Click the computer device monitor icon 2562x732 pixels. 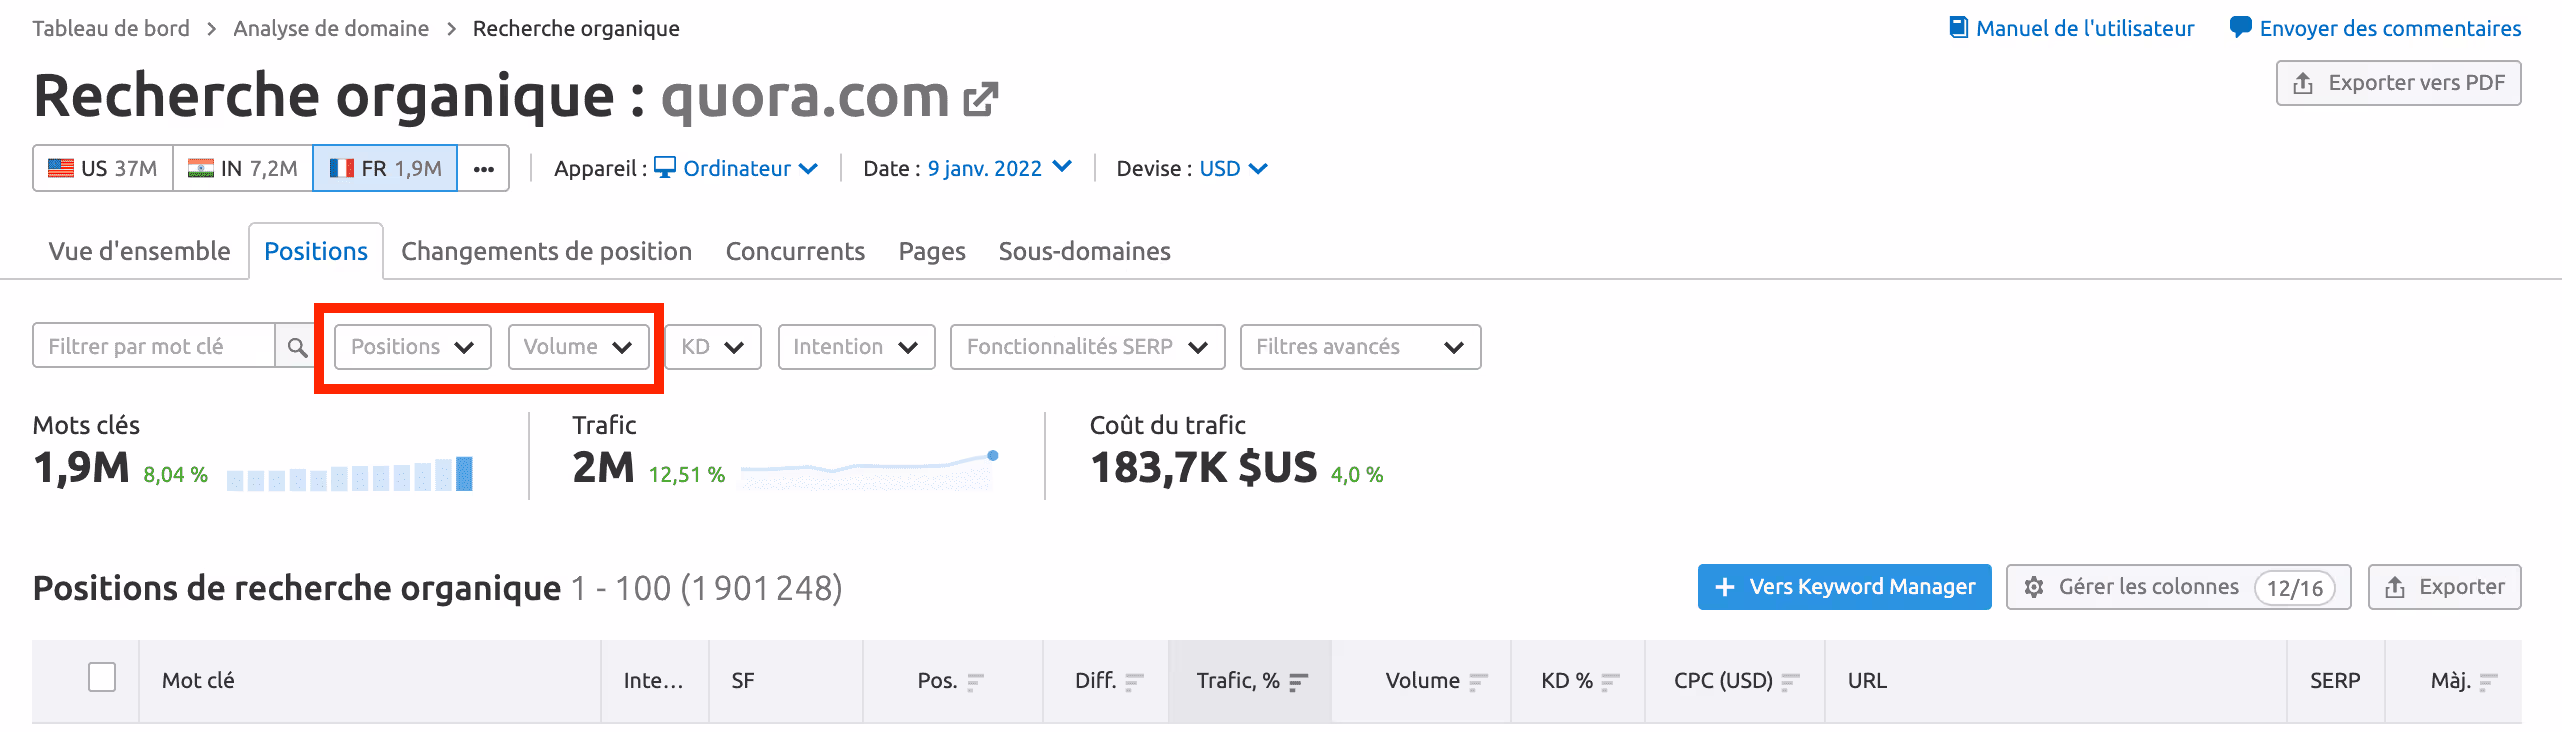coord(665,167)
